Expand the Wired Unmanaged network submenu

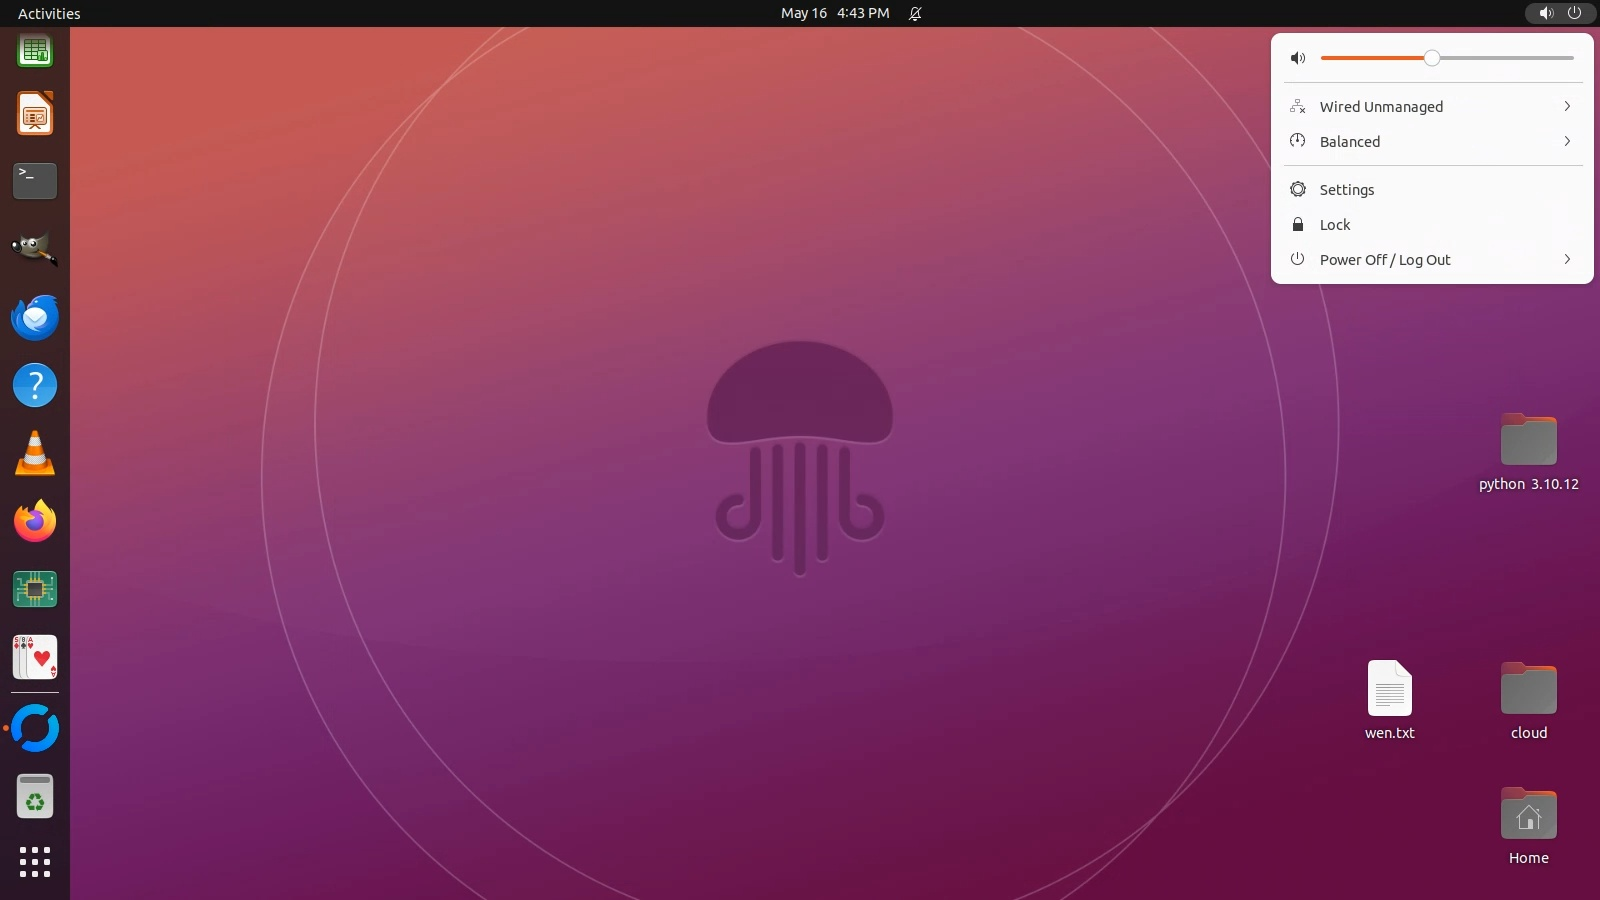pos(1432,107)
